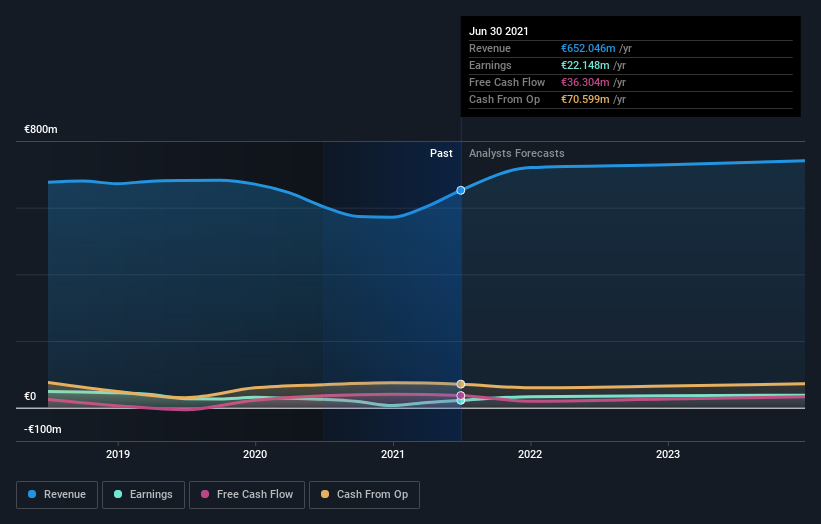Click the pink Free Cash Flow legend dot
The image size is (821, 524).
pyautogui.click(x=205, y=494)
